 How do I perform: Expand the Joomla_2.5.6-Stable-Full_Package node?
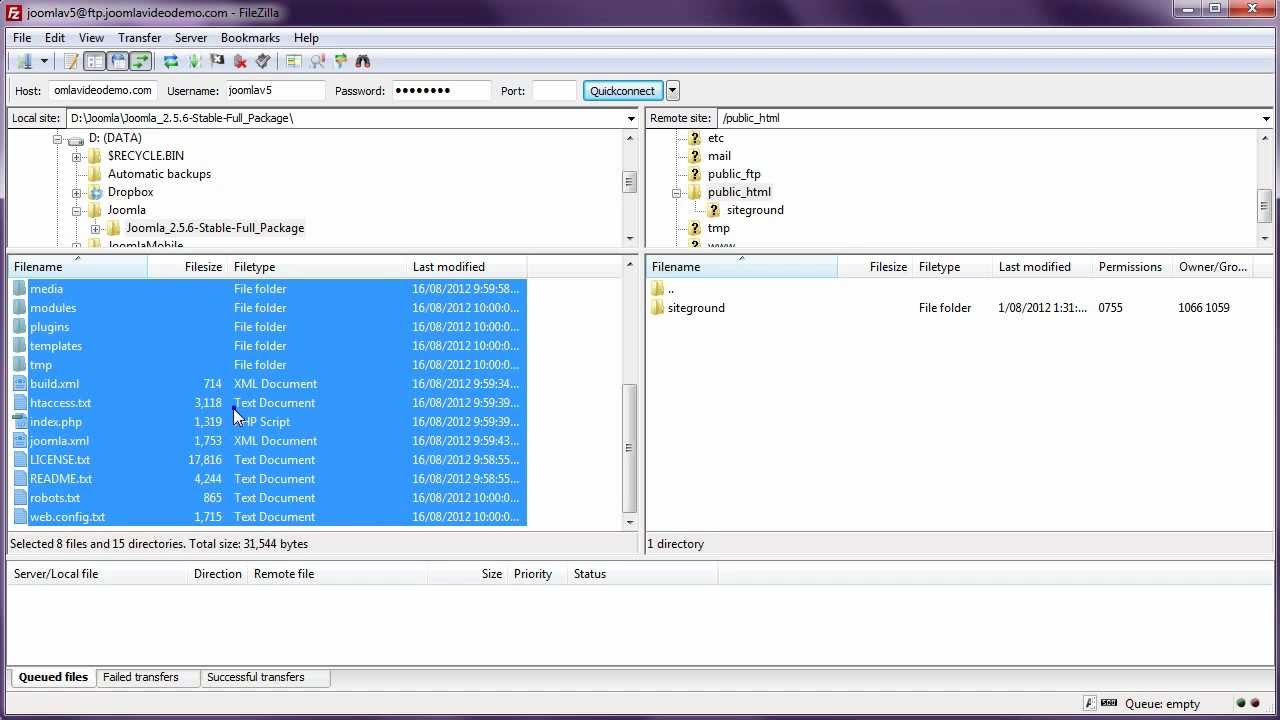click(x=95, y=228)
